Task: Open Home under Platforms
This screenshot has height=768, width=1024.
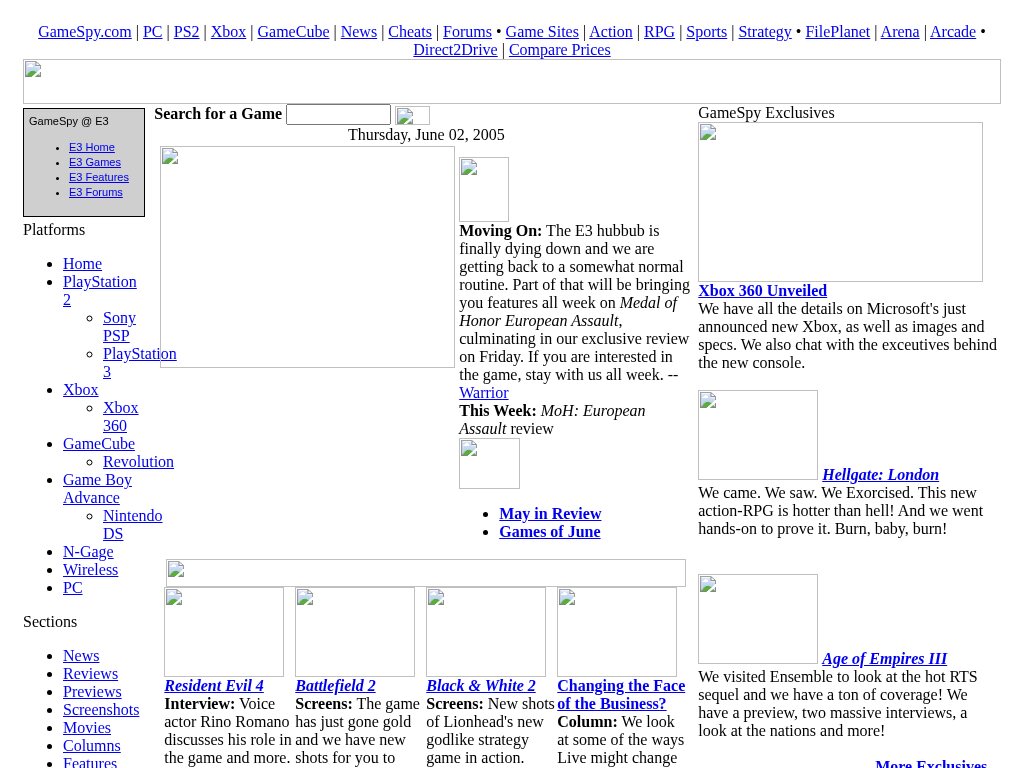Action: [82, 264]
